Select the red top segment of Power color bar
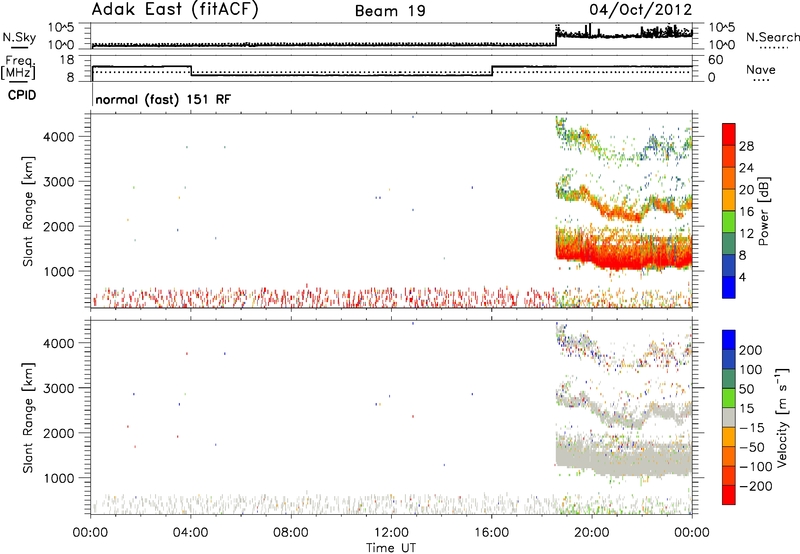 (x=729, y=135)
